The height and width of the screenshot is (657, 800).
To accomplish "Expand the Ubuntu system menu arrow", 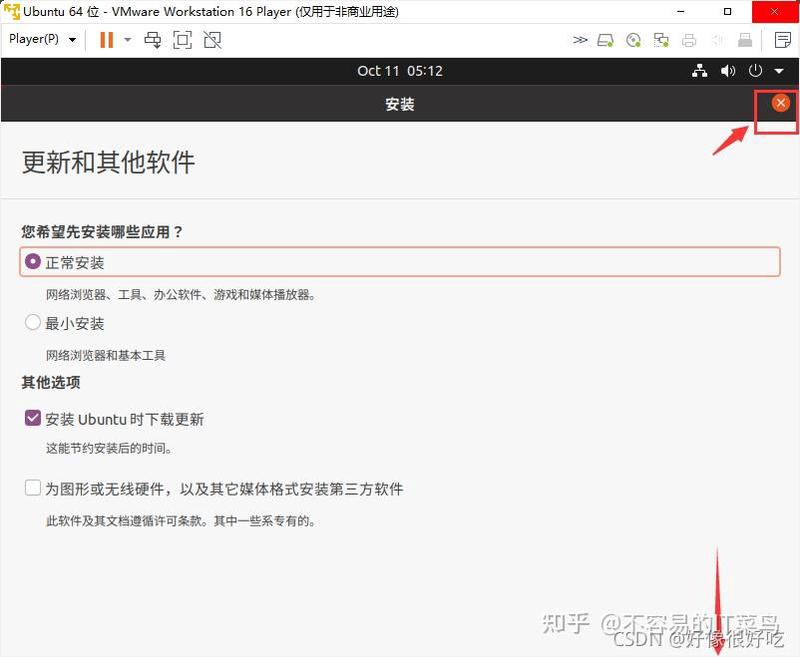I will tap(779, 71).
